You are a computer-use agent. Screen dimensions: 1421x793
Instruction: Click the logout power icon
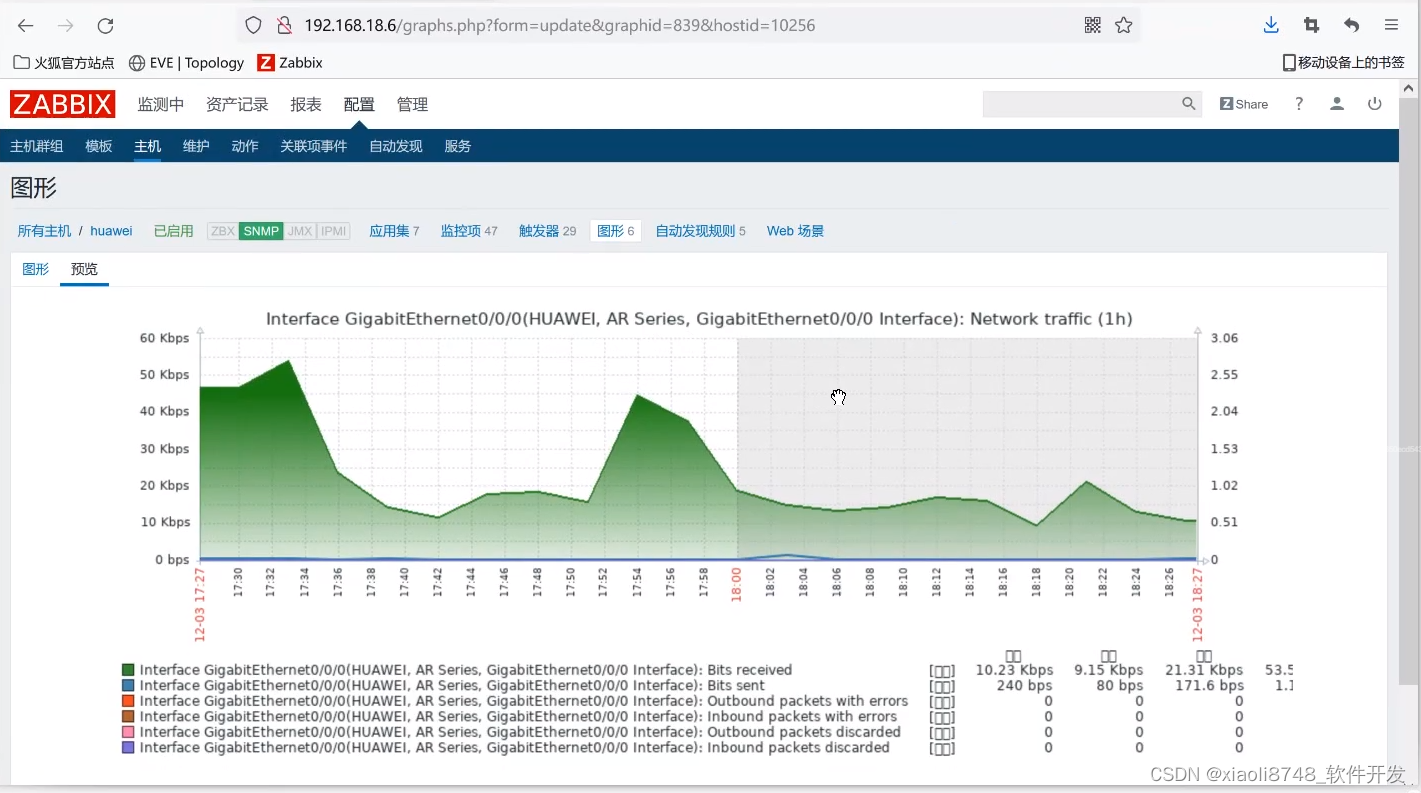1375,104
